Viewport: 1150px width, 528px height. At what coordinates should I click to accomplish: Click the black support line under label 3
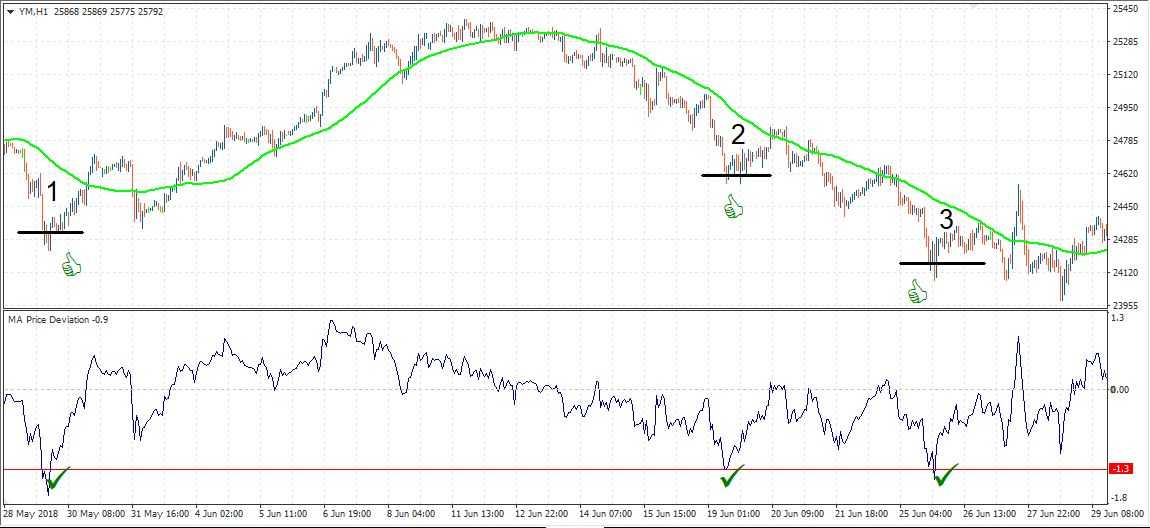coord(942,263)
